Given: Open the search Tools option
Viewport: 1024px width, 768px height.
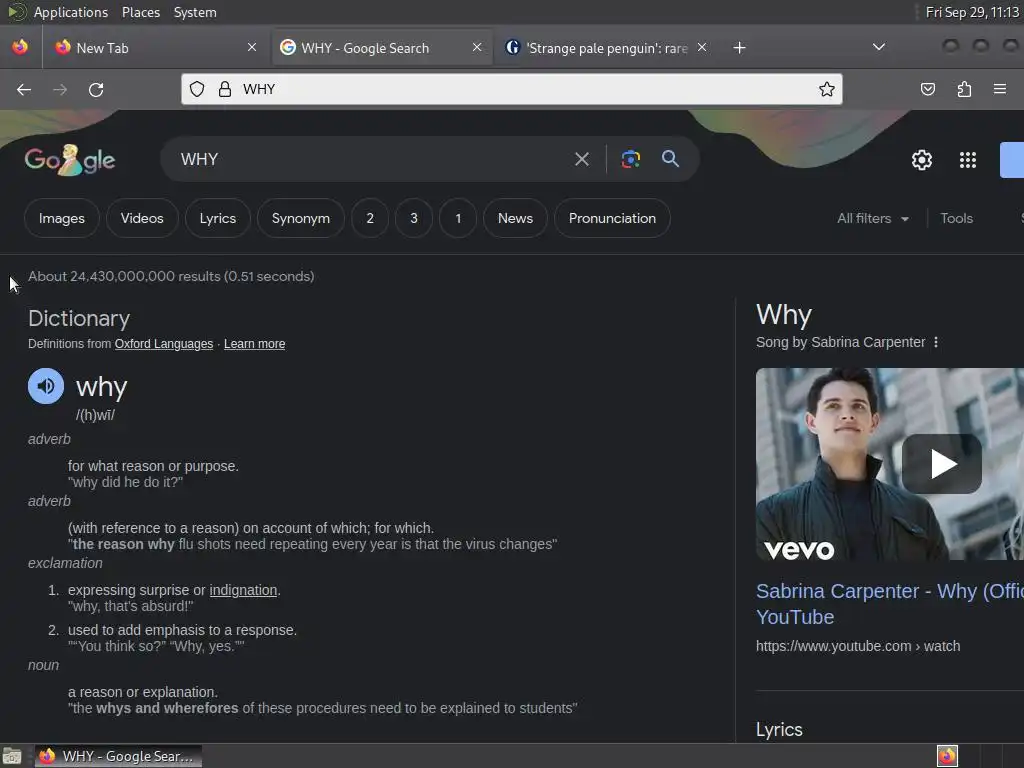Looking at the screenshot, I should tap(956, 218).
